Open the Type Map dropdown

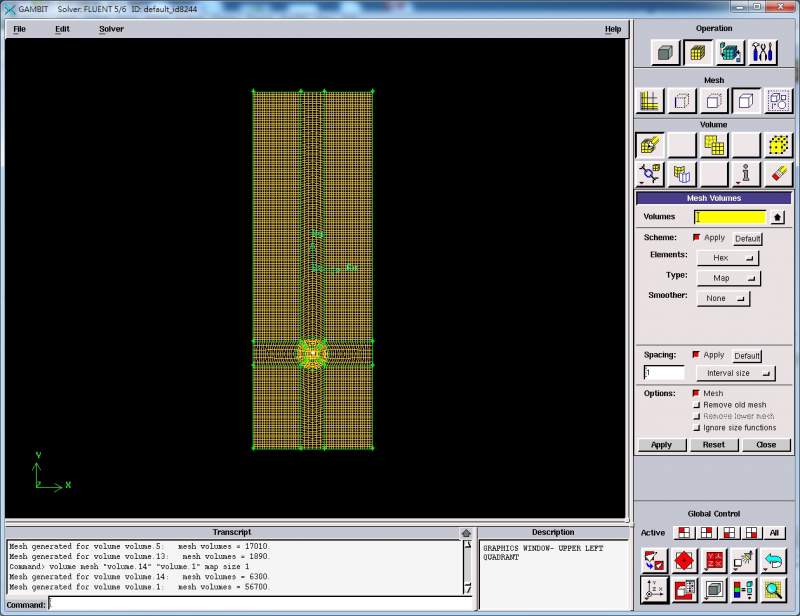[728, 278]
